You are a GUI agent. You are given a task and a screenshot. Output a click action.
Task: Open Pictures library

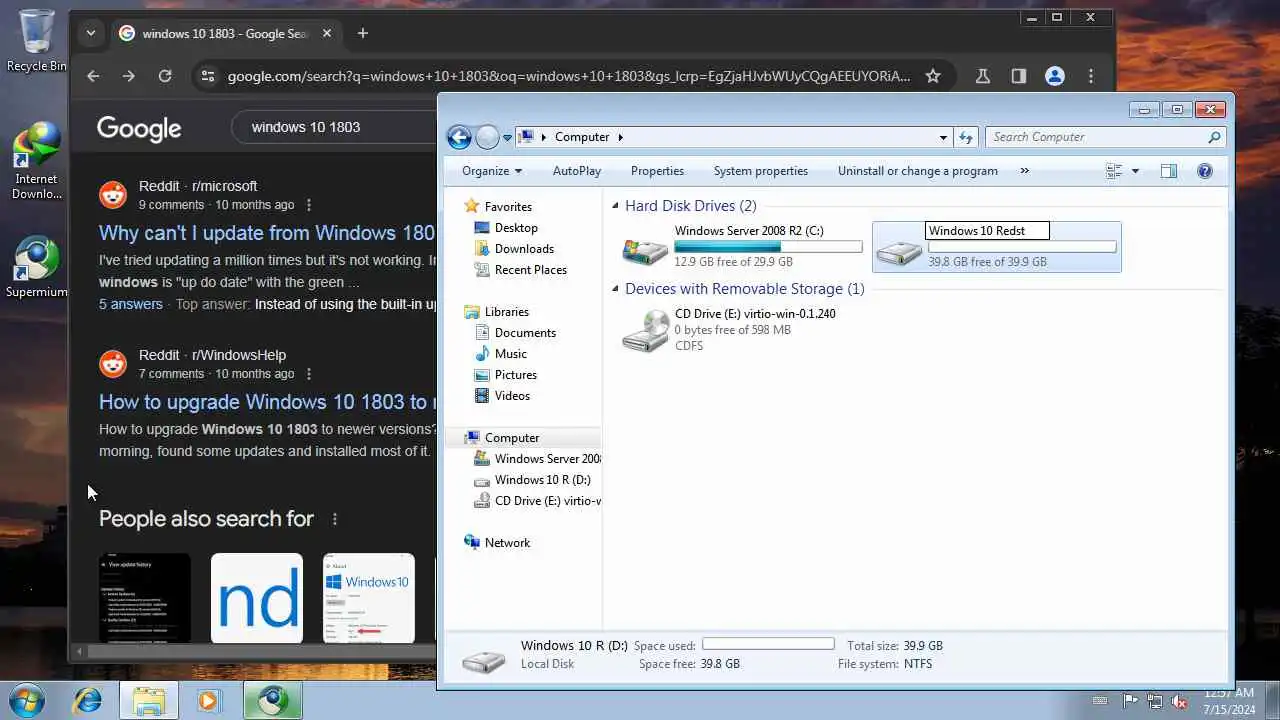515,375
